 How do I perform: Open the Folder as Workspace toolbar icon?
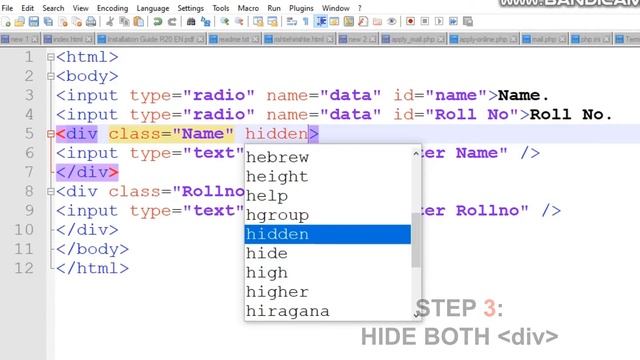click(x=378, y=22)
